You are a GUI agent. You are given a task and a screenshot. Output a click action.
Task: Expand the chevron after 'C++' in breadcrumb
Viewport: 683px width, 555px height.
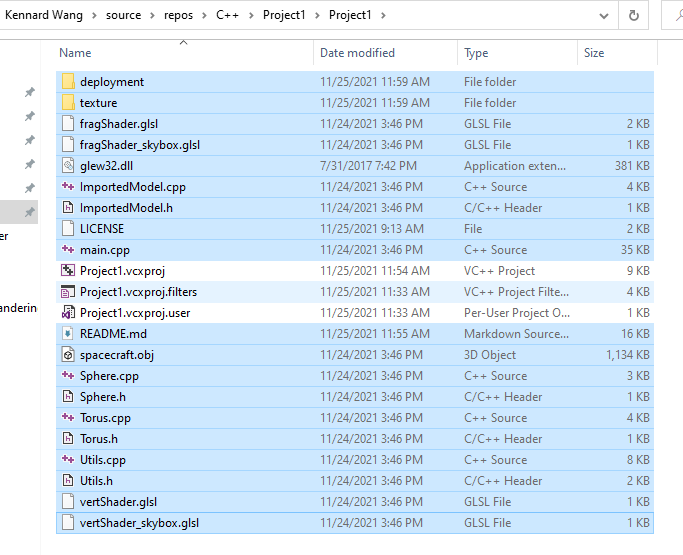(x=250, y=16)
